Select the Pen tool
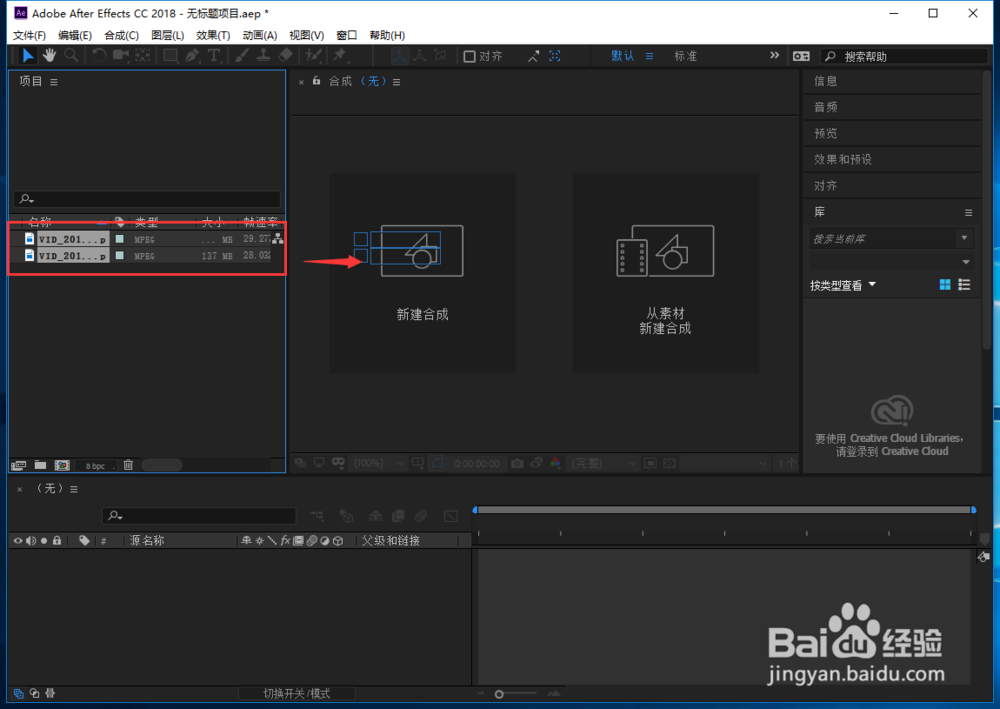The width and height of the screenshot is (1000, 709). pyautogui.click(x=193, y=55)
